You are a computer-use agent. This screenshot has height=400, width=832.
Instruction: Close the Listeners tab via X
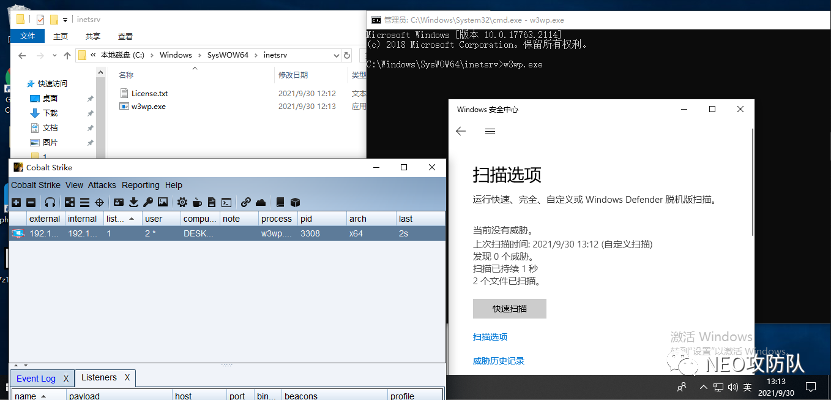click(127, 377)
